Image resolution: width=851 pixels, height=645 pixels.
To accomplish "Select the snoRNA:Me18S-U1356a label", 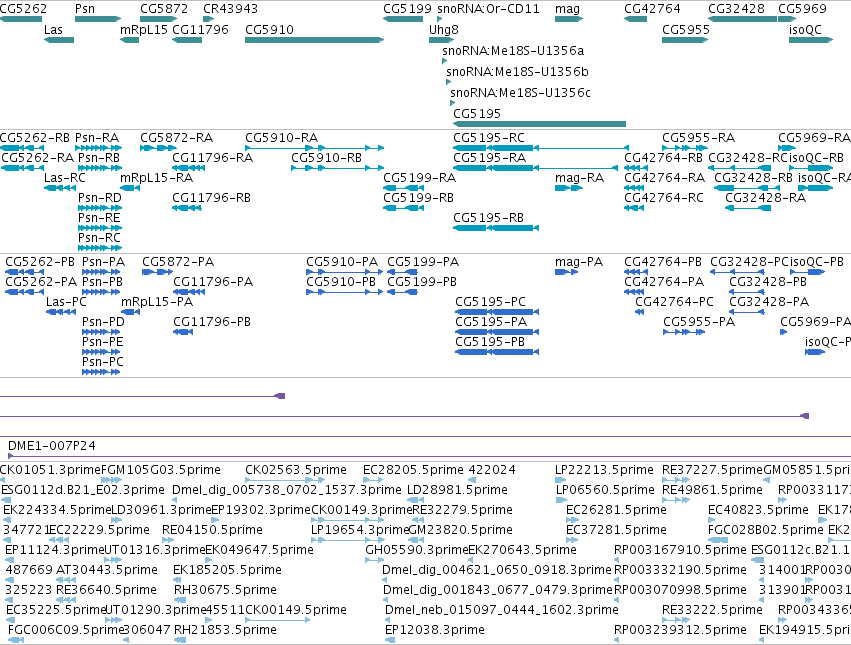I will (513, 50).
